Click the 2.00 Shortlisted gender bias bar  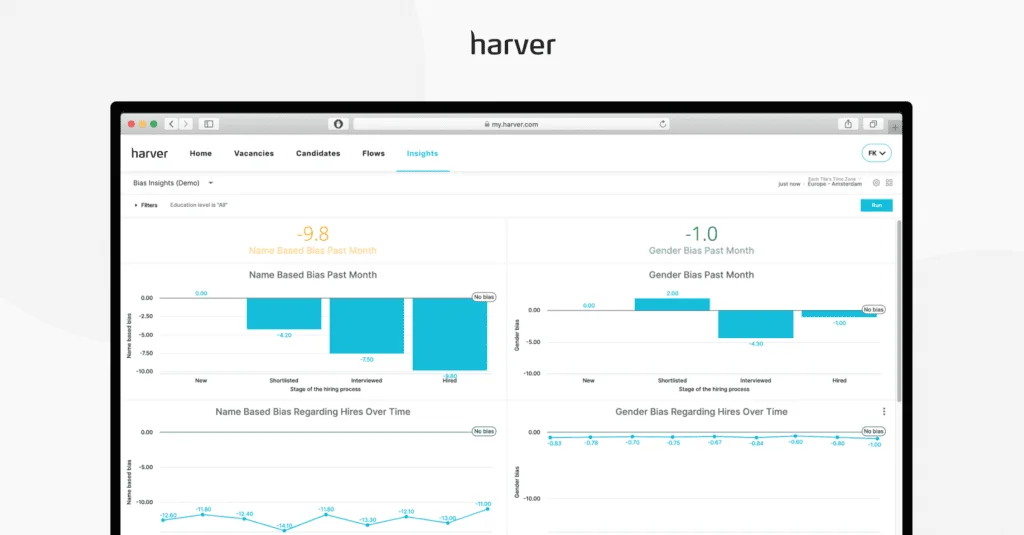tap(672, 304)
